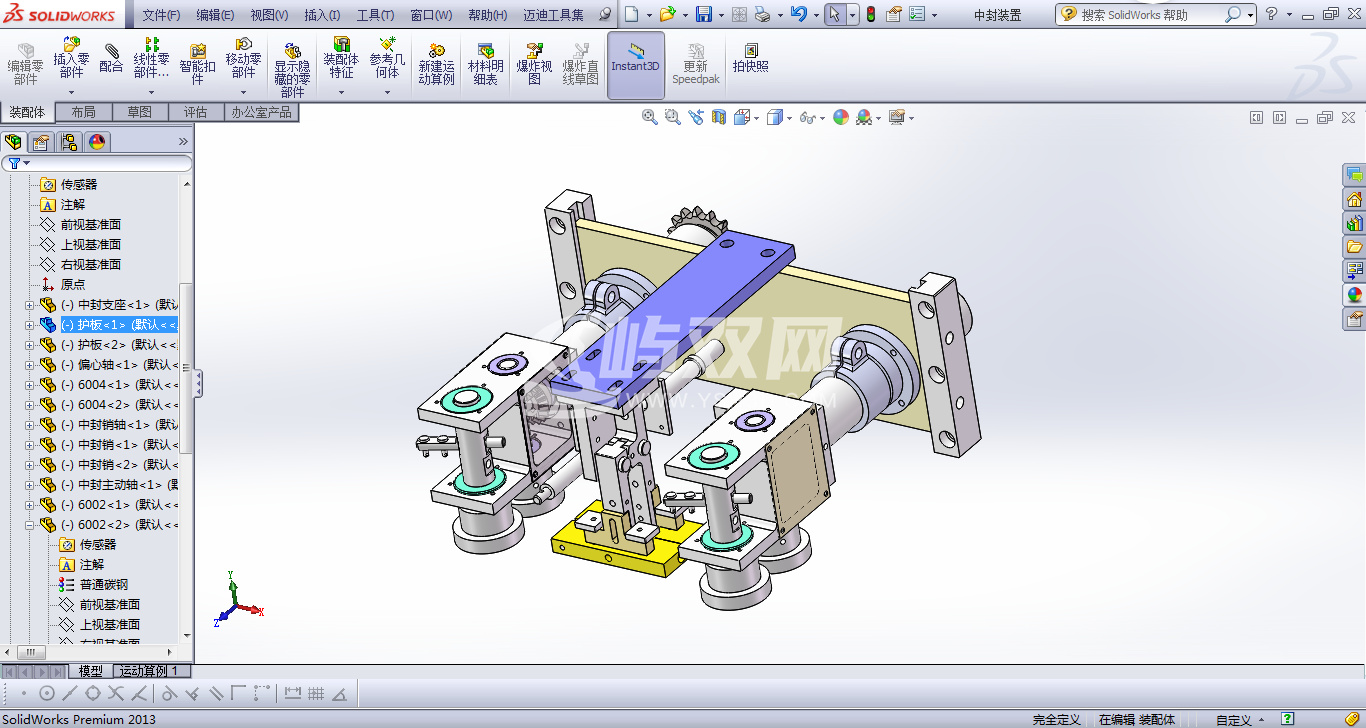Switch to the 运动算例 1 tab
Viewport: 1366px width, 728px height.
149,671
